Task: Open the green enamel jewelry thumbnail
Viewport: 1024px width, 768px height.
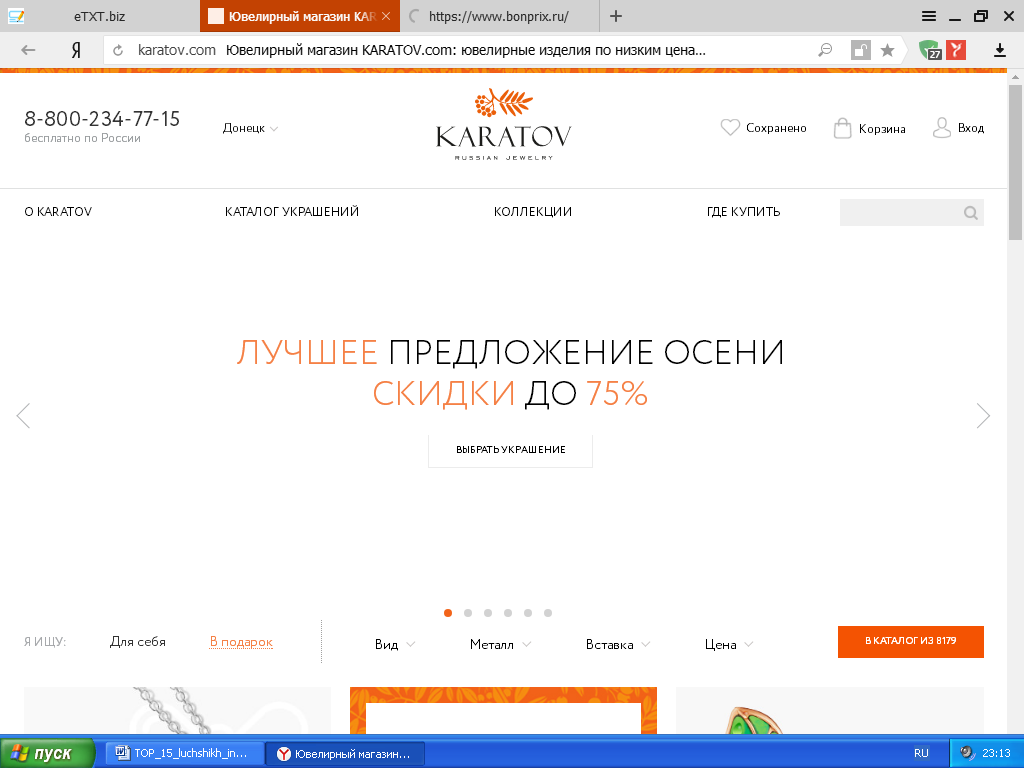Action: pos(829,710)
